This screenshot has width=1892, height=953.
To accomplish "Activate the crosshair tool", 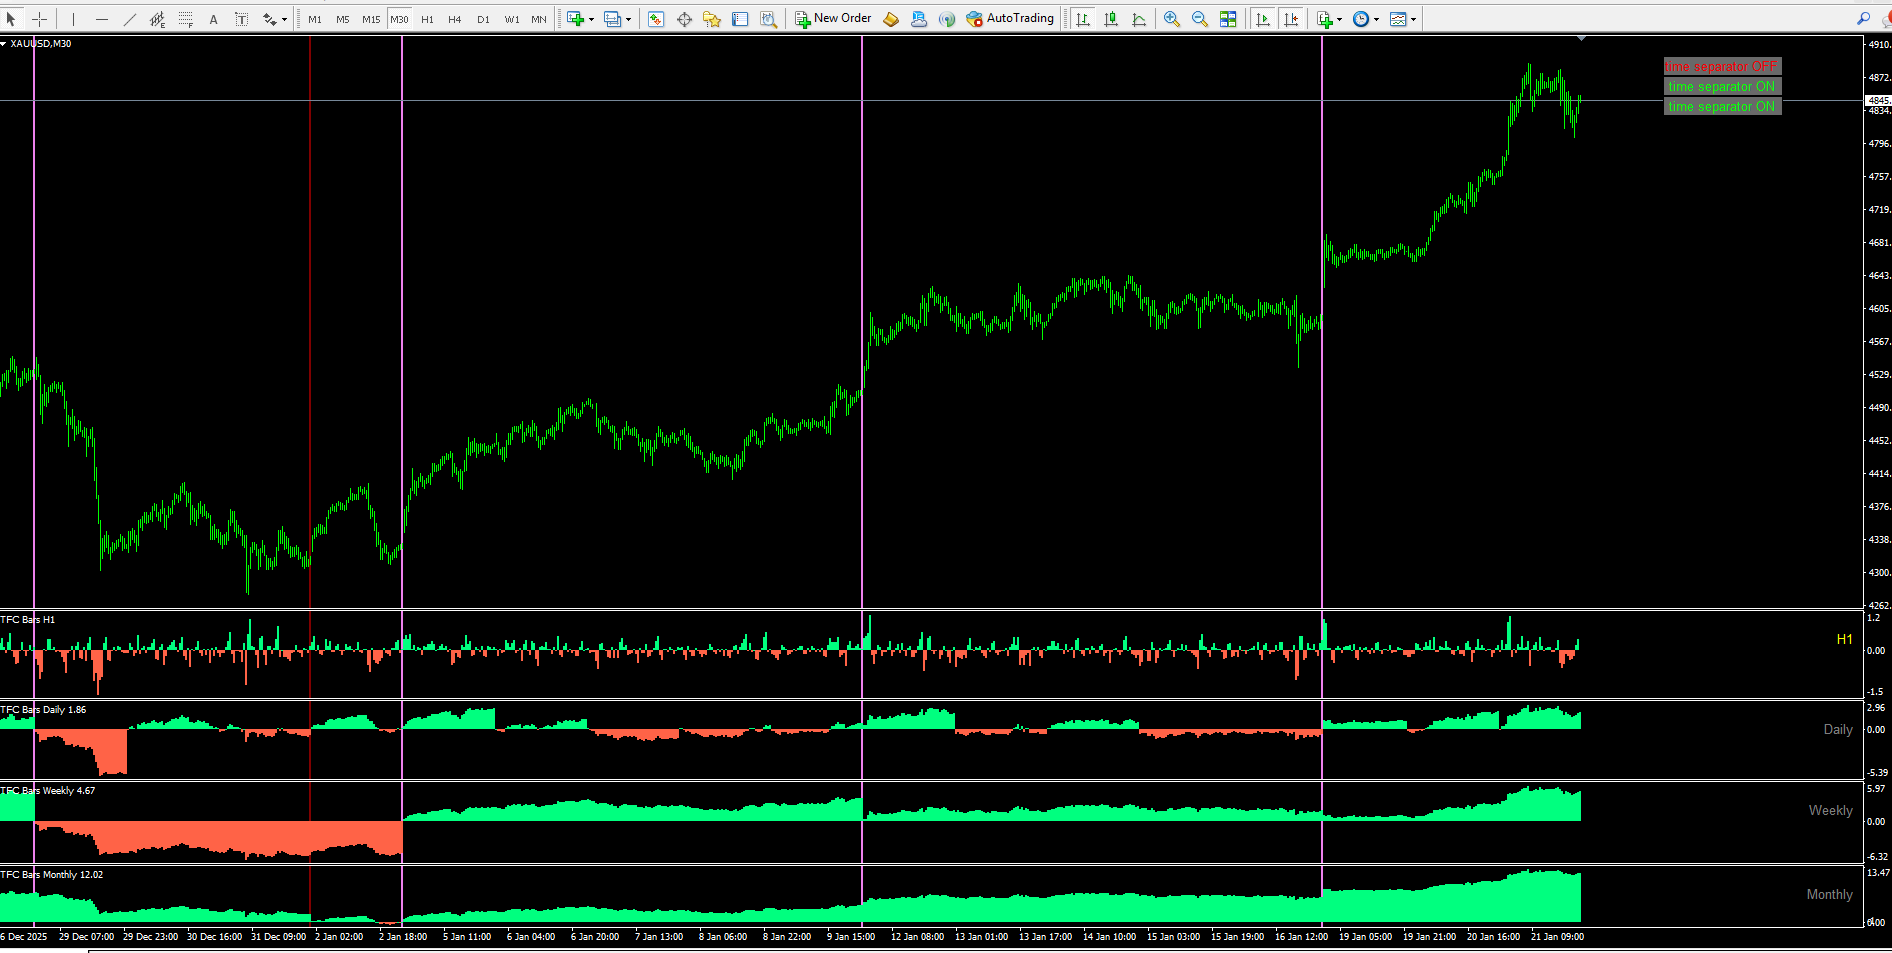I will [x=39, y=19].
